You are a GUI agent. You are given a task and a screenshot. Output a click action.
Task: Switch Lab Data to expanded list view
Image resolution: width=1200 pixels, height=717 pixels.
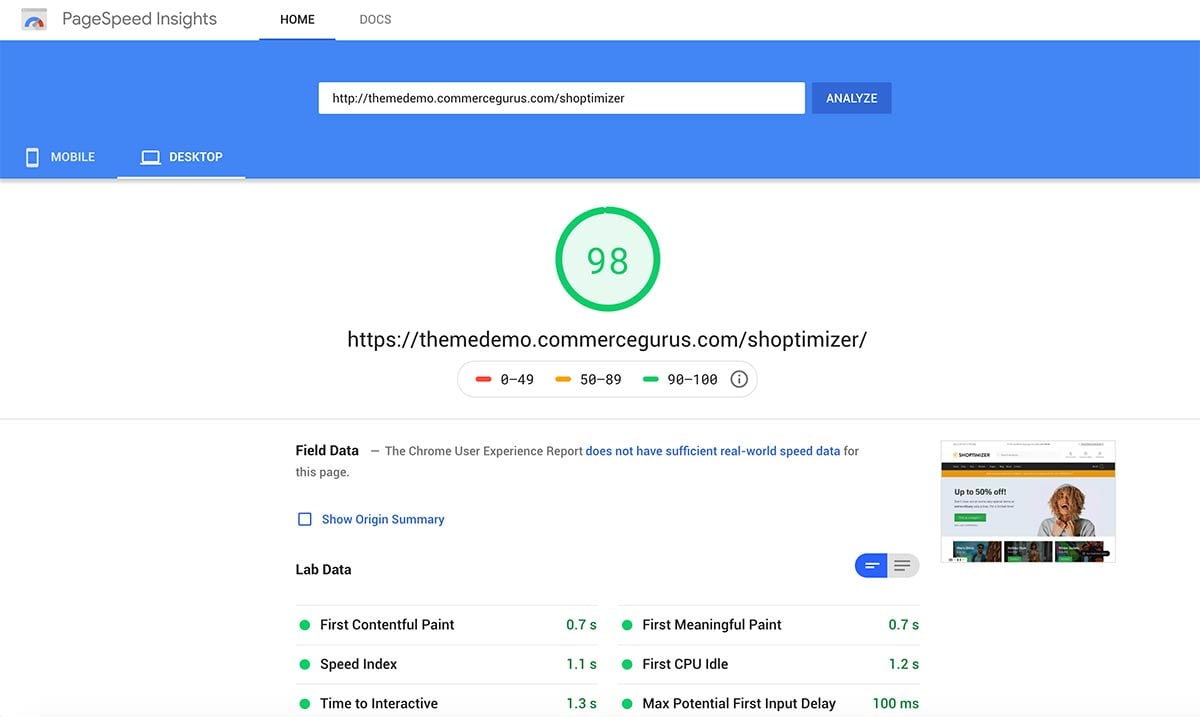coord(903,566)
